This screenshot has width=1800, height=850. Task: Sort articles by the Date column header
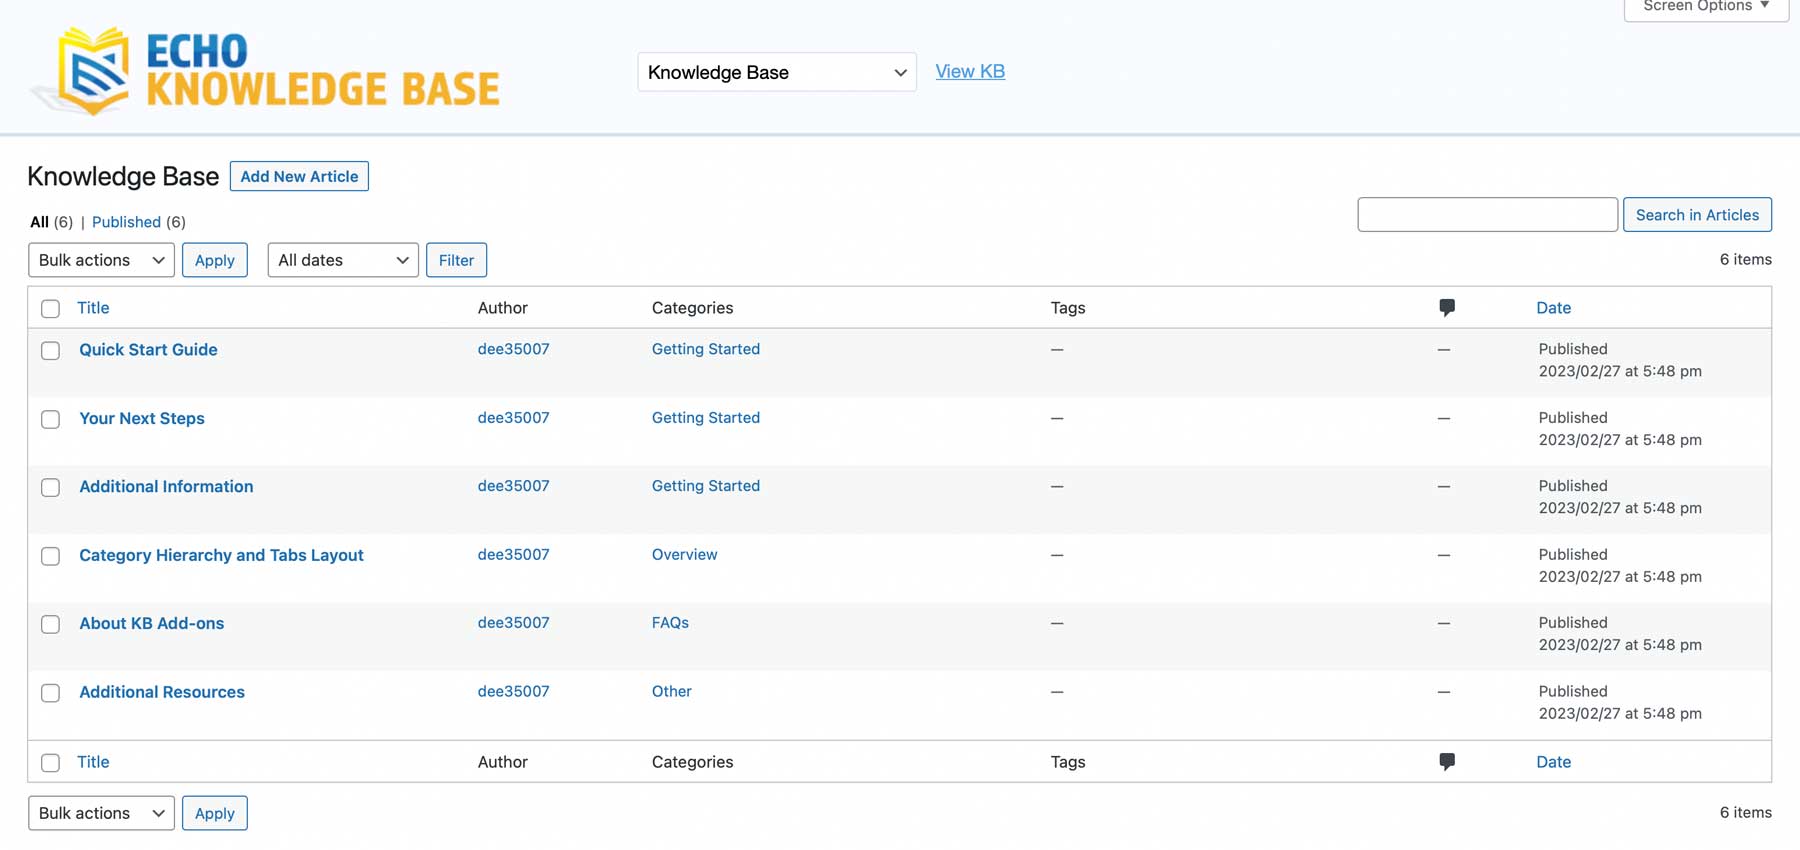[1553, 308]
